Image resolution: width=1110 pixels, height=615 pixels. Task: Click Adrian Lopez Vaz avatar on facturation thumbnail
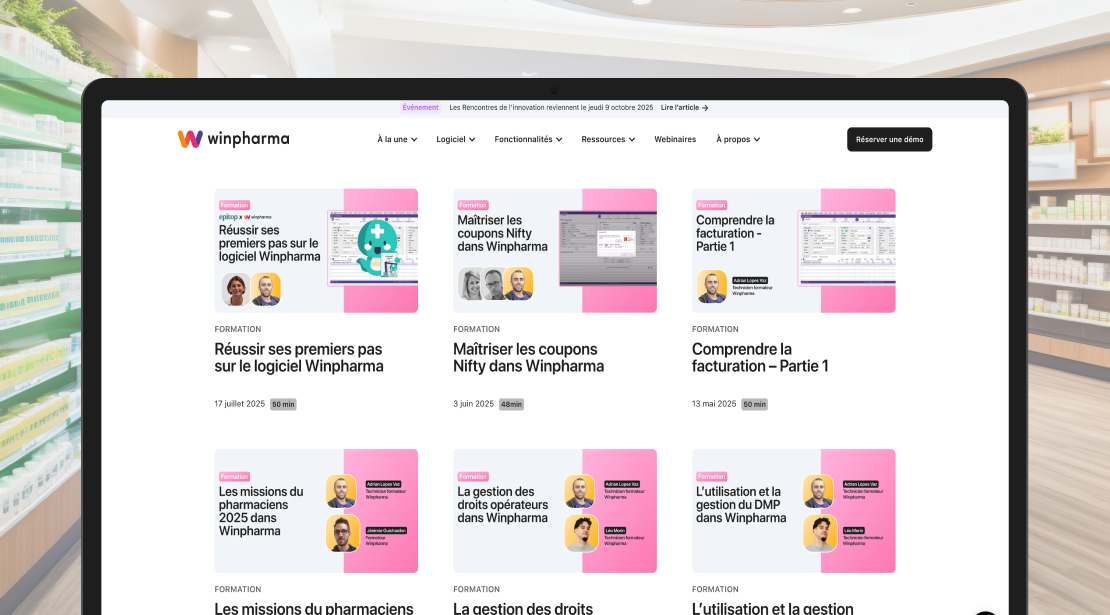coord(712,286)
